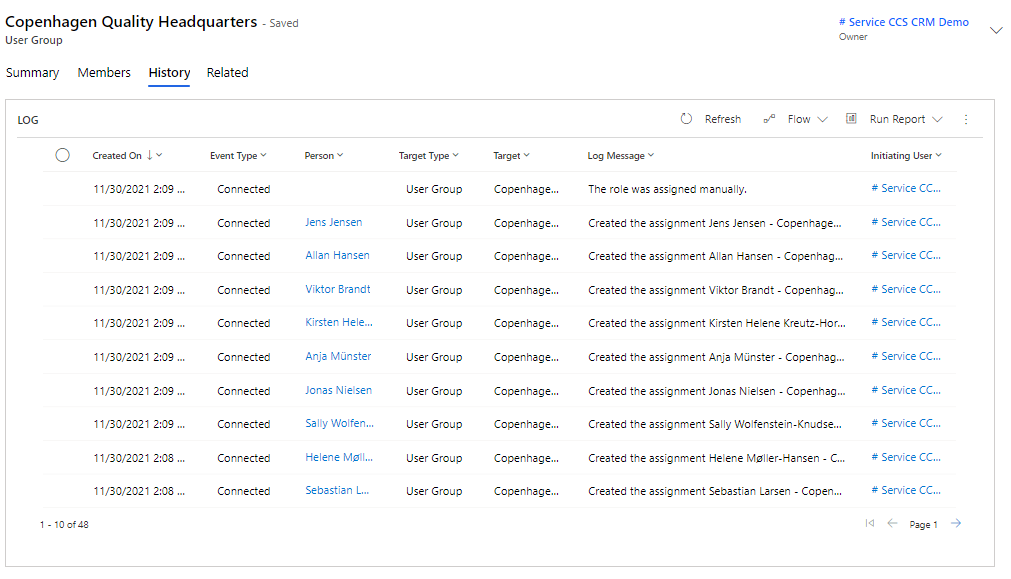The image size is (1011, 579).
Task: Toggle the select all rows circle
Action: [x=63, y=155]
